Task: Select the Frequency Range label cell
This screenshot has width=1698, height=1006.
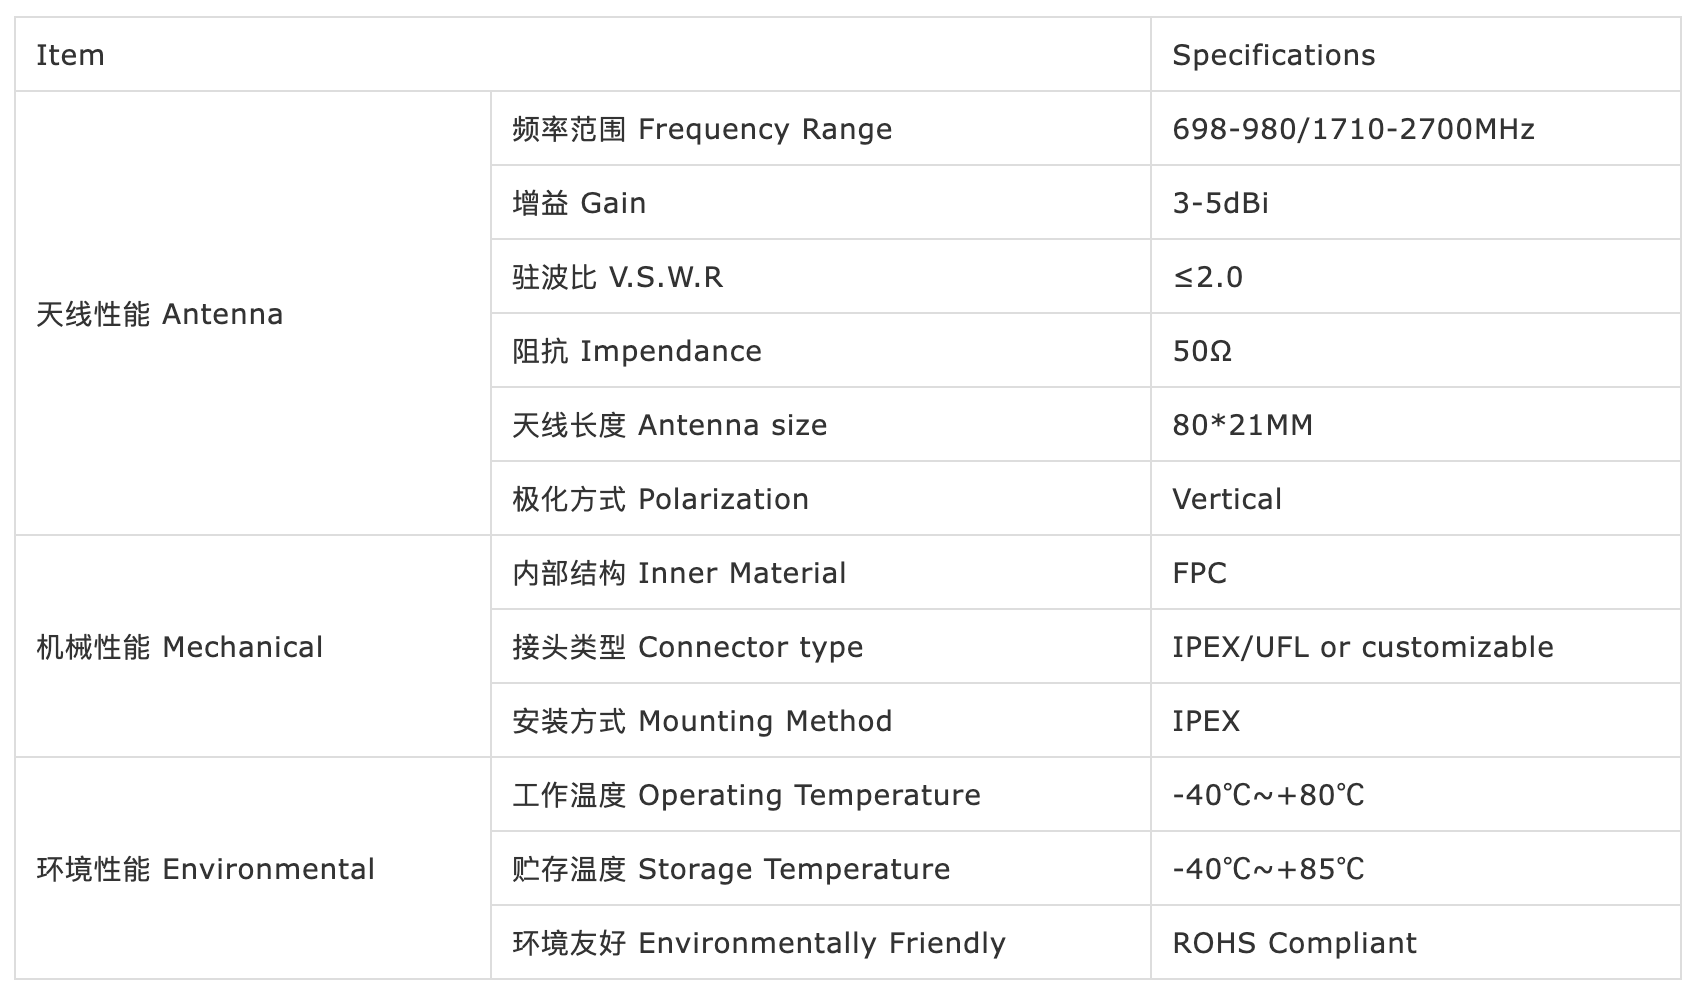Action: 702,129
